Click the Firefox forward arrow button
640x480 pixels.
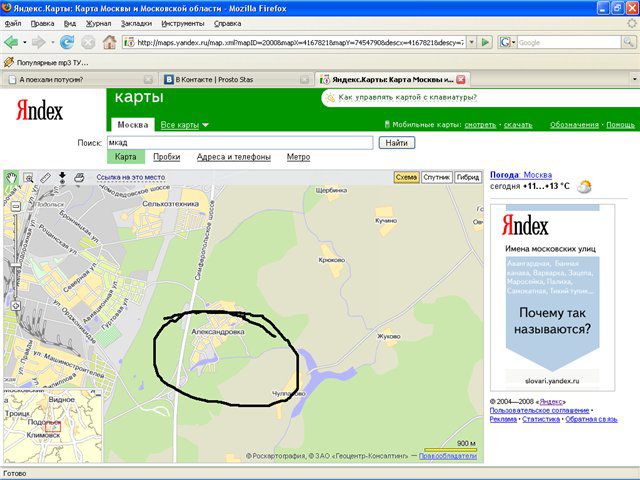coord(39,42)
